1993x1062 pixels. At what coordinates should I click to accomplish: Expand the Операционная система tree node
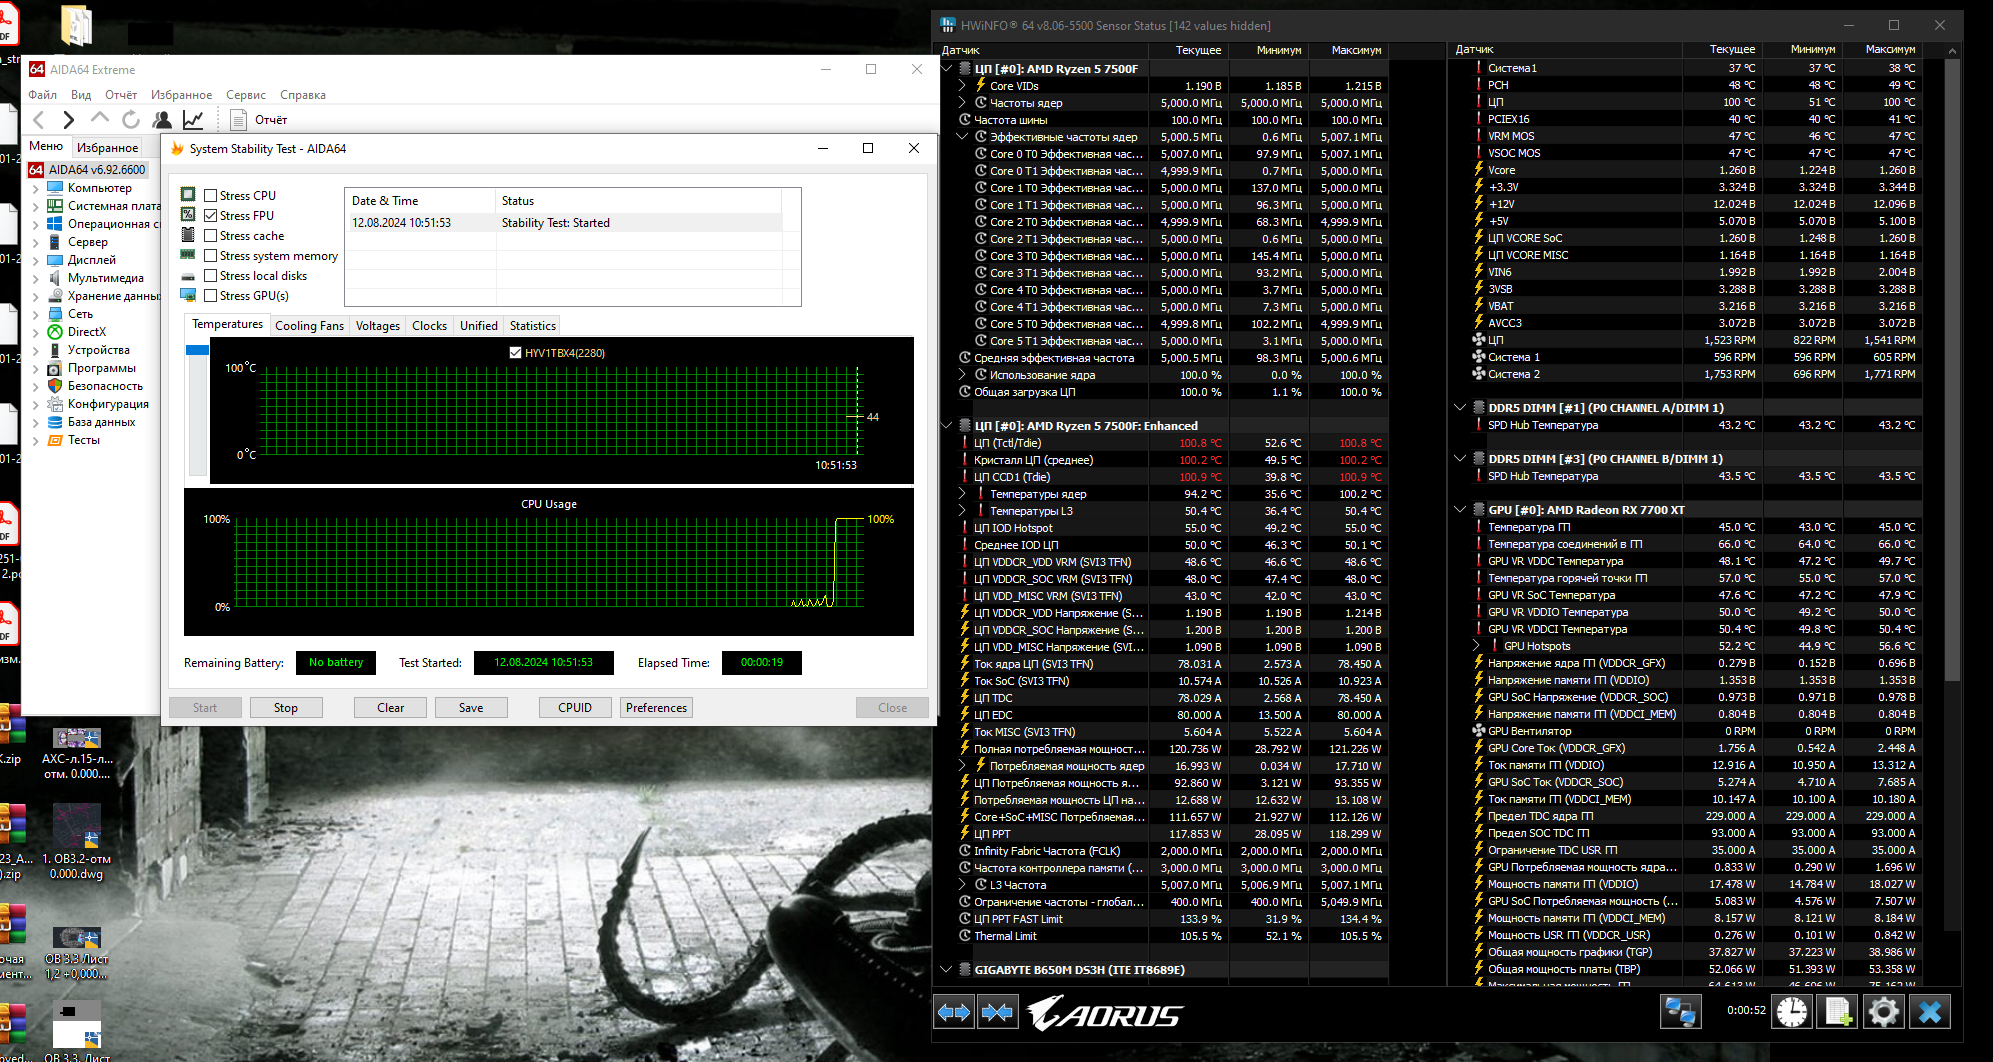[36, 224]
